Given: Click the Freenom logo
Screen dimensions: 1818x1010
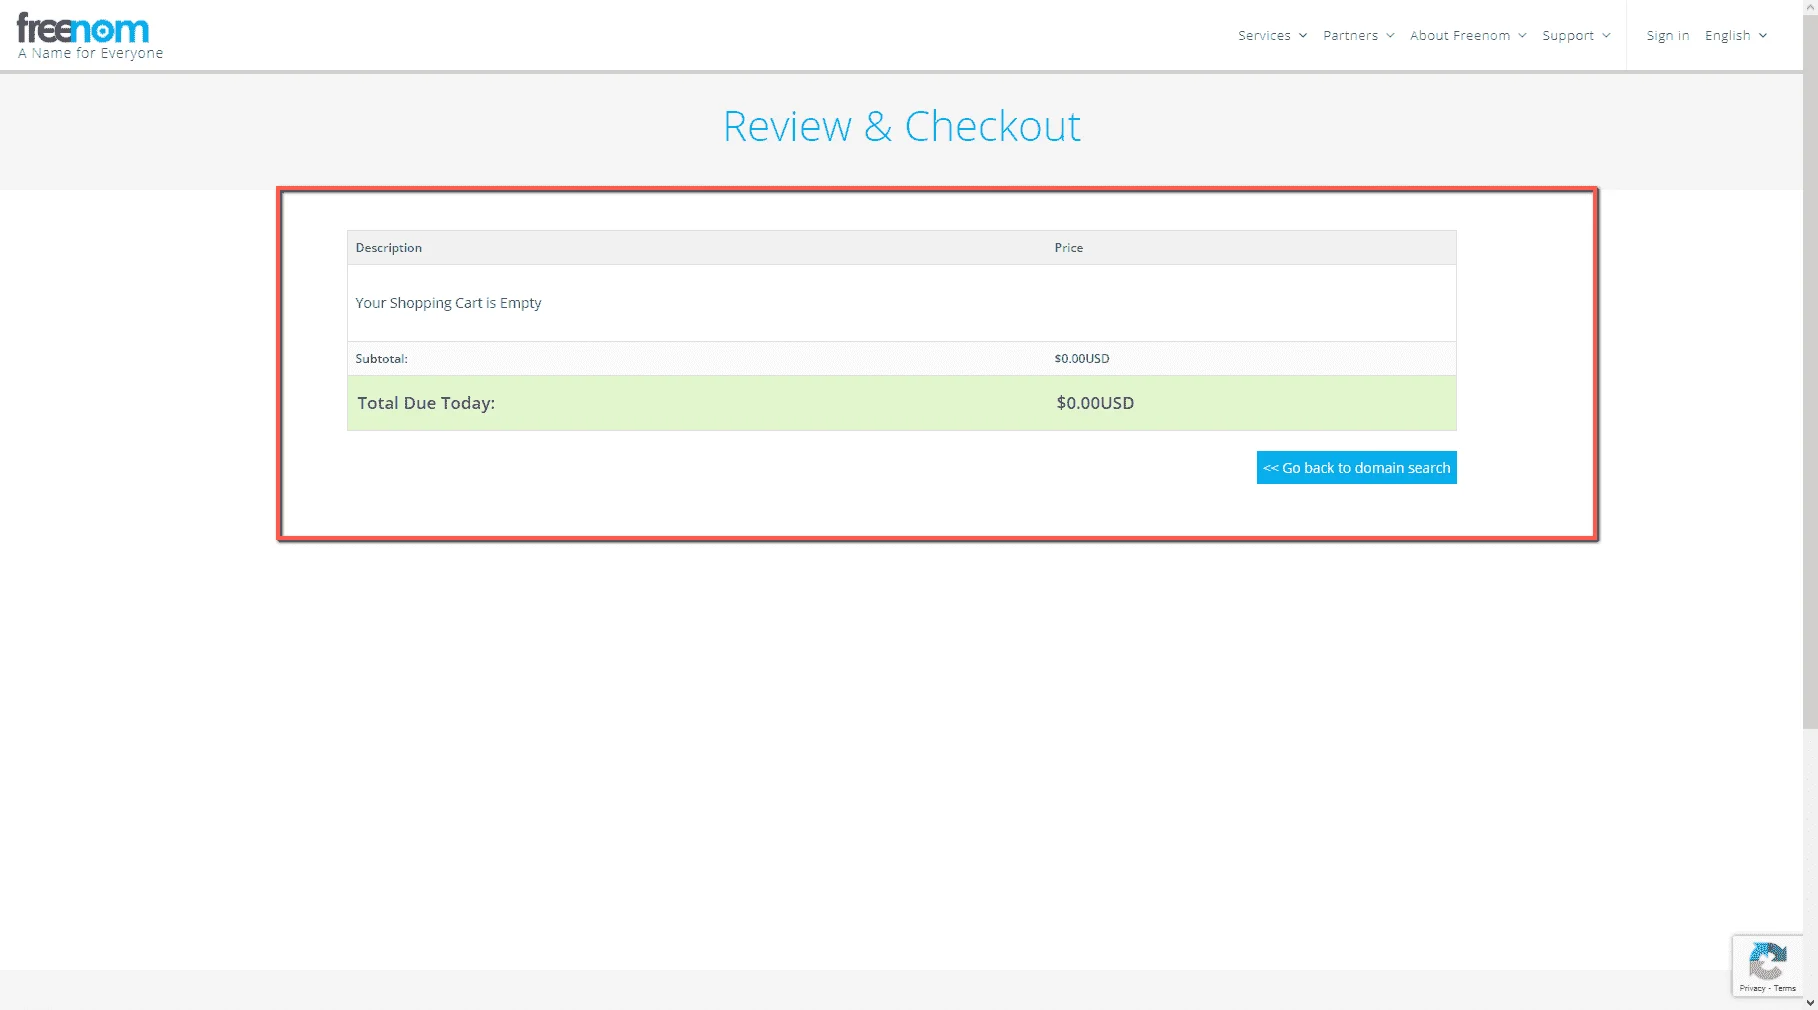Looking at the screenshot, I should click(x=83, y=29).
